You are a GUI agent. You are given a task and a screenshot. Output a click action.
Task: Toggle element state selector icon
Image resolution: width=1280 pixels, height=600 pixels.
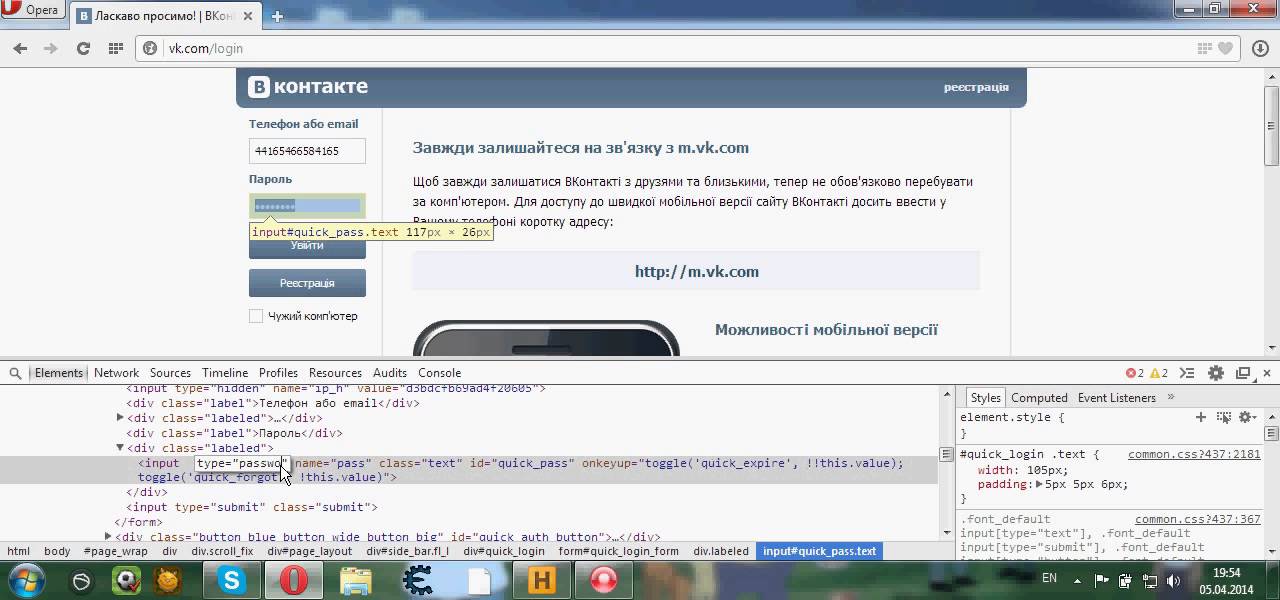coord(1224,417)
